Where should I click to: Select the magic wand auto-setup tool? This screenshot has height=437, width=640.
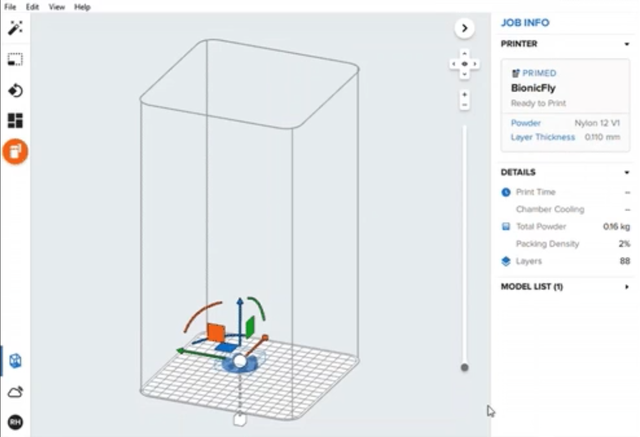[x=15, y=28]
